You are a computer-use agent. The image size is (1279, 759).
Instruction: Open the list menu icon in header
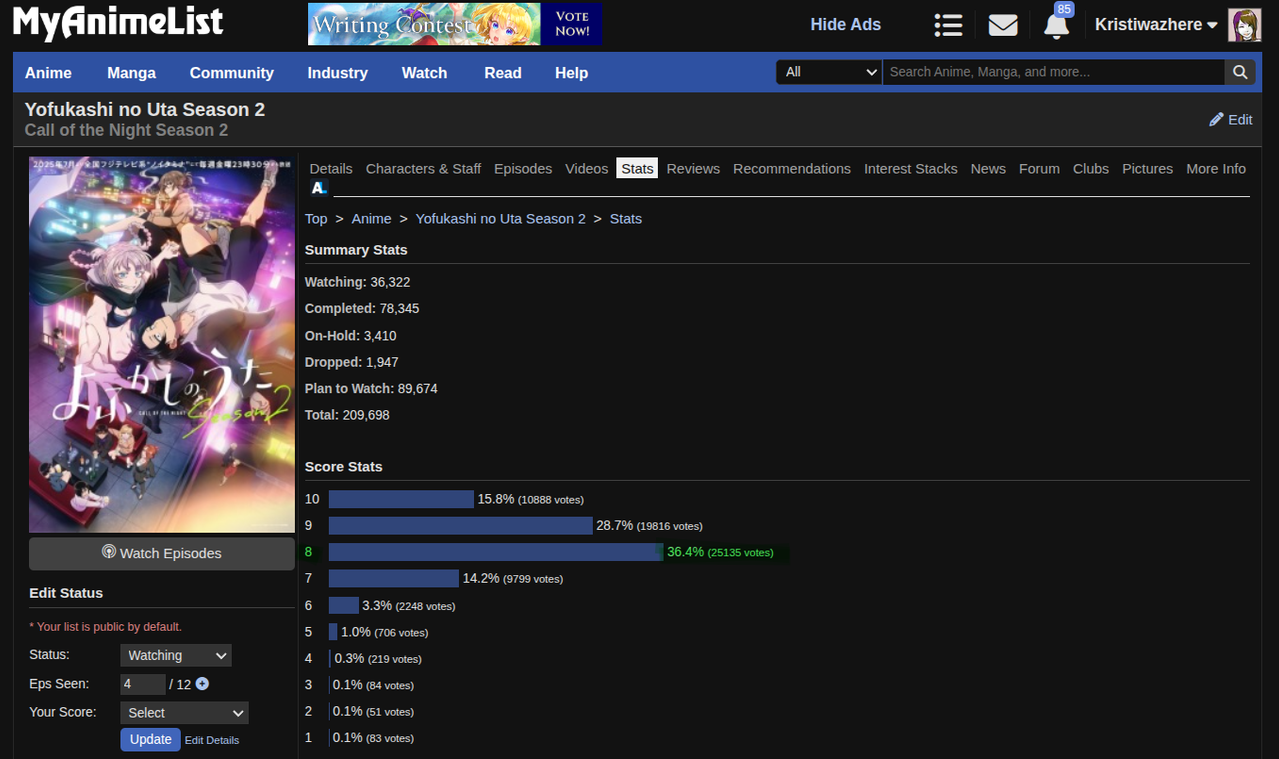(948, 25)
